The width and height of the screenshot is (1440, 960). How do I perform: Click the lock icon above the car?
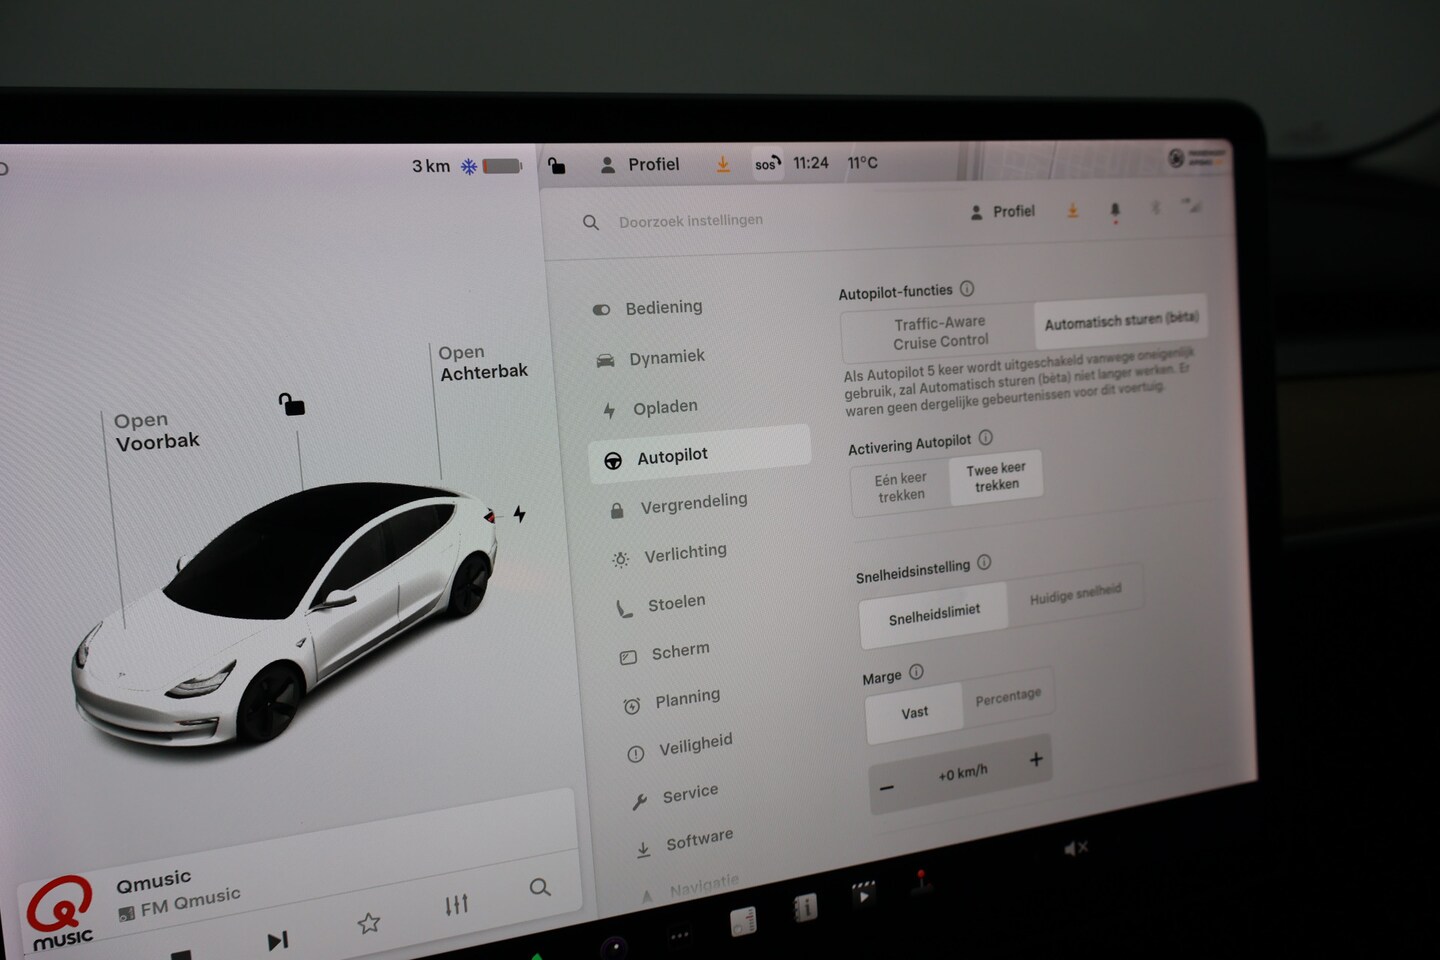pos(291,404)
